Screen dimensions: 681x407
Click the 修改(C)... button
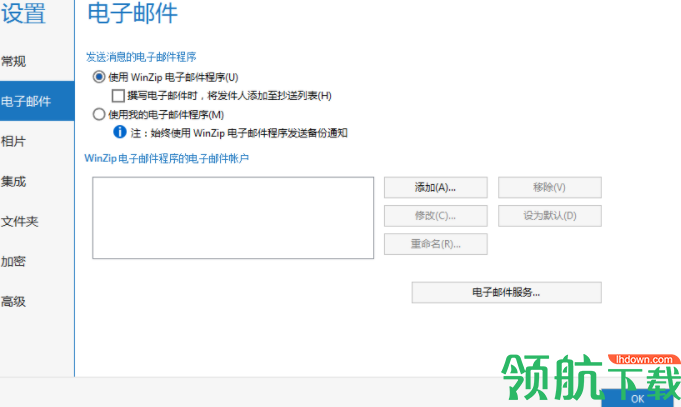(x=436, y=215)
